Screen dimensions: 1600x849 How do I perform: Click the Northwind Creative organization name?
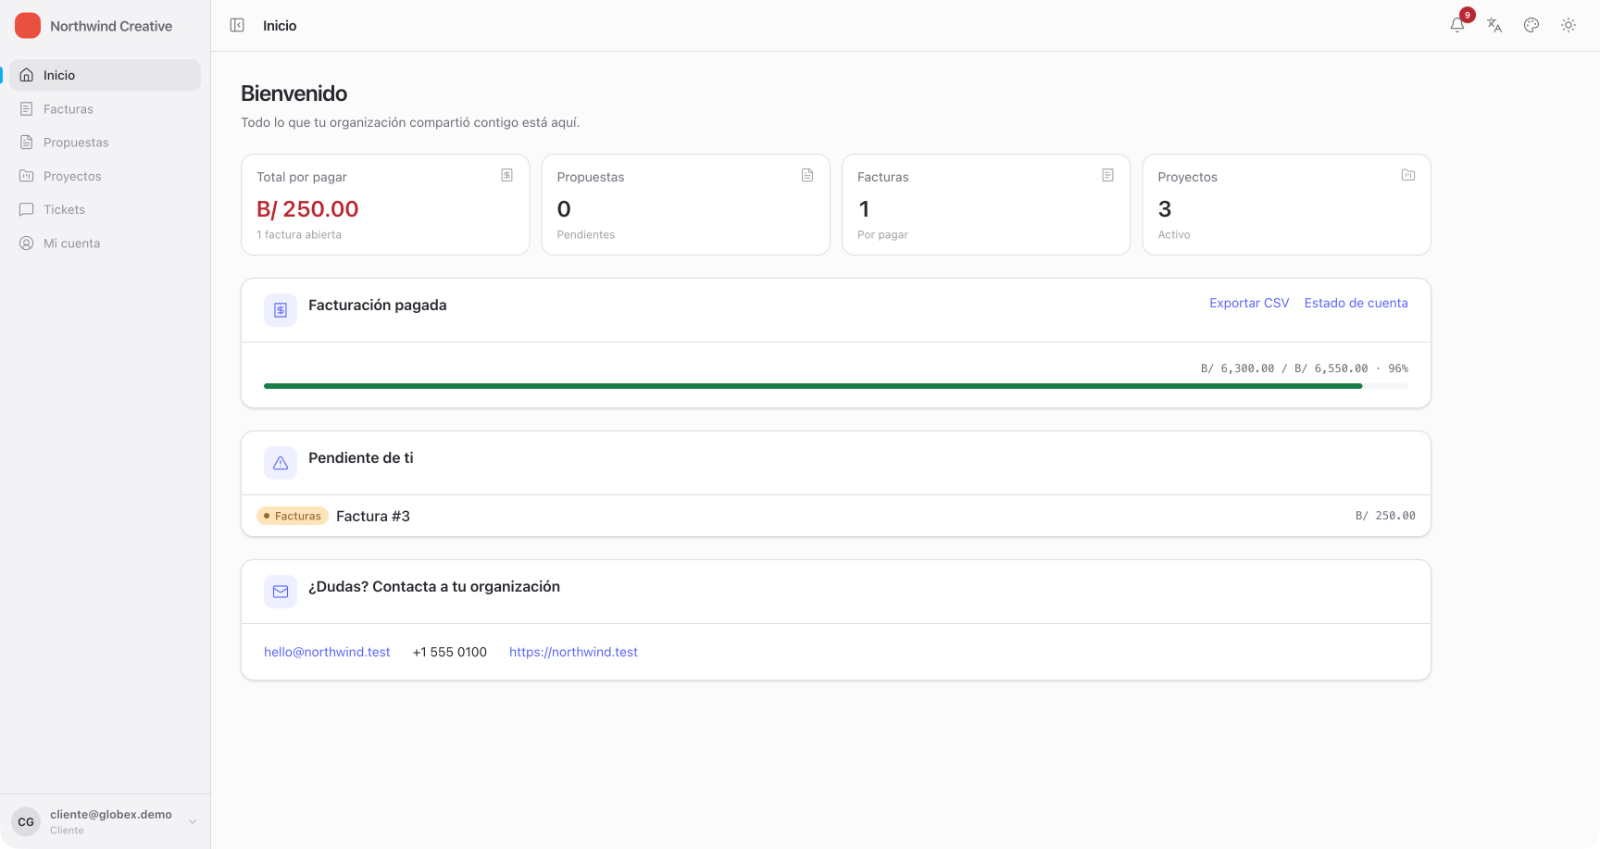coord(111,26)
